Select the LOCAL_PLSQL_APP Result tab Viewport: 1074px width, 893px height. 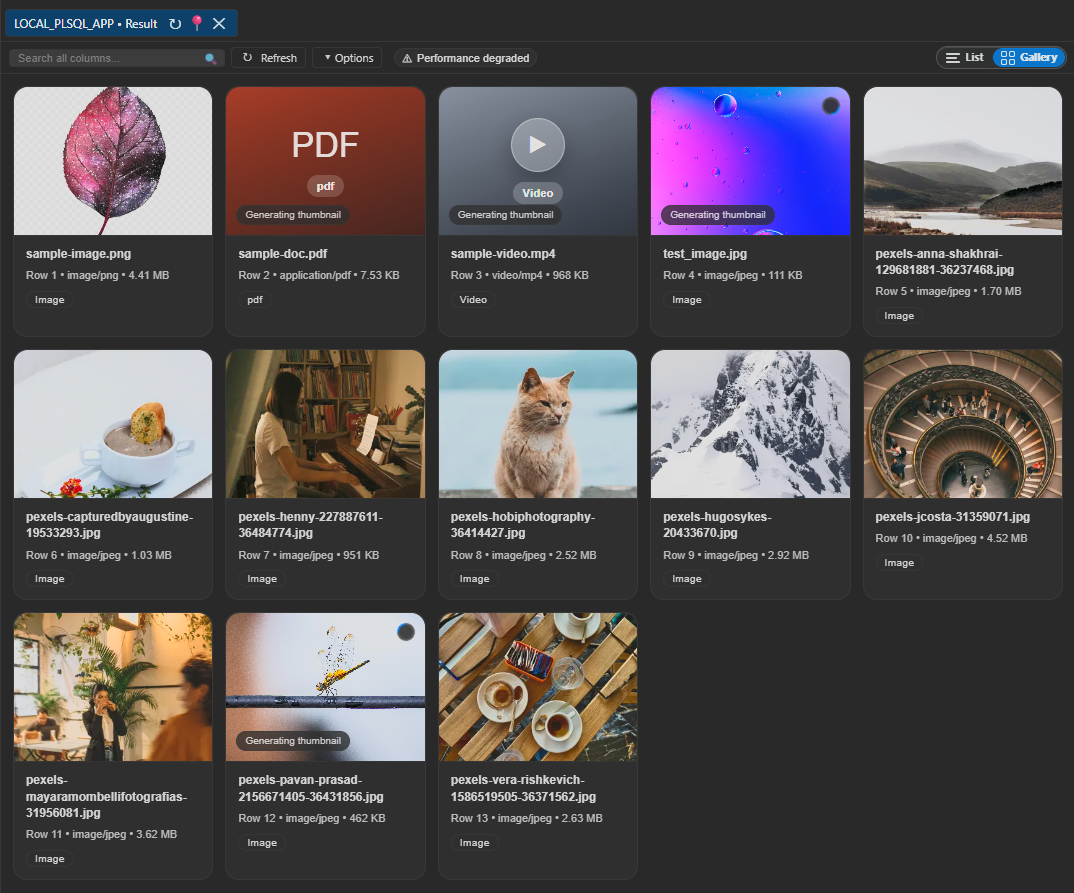tap(86, 24)
